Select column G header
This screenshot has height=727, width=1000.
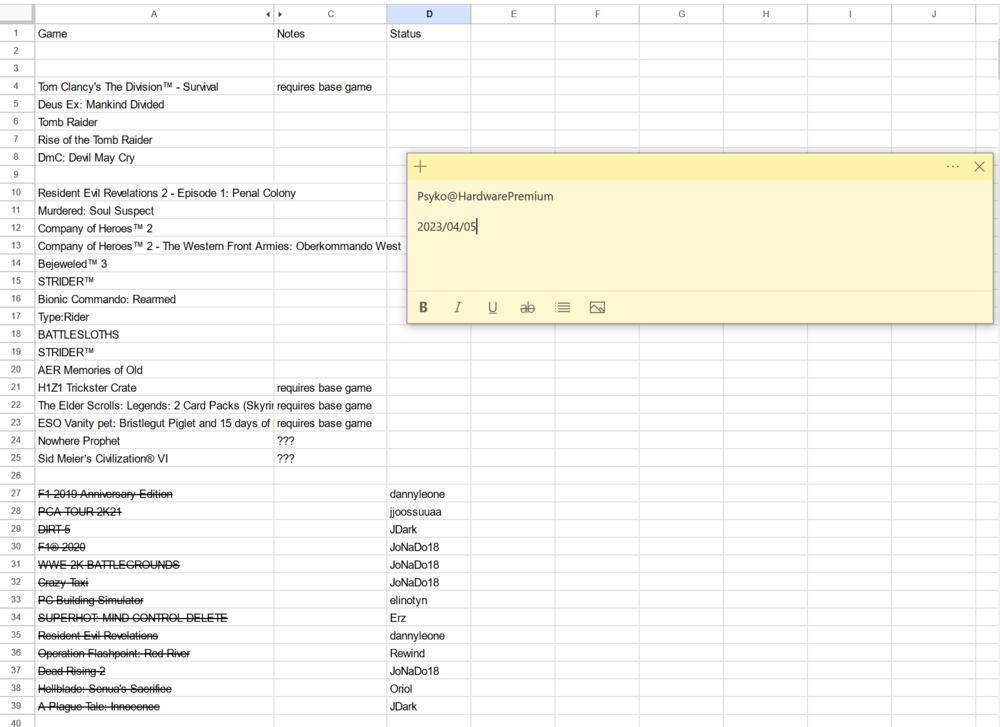click(x=682, y=14)
